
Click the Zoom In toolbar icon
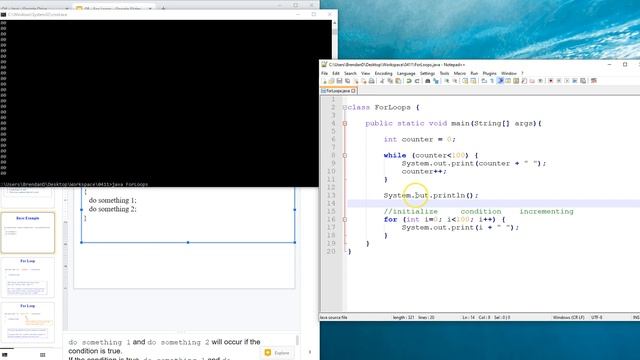[x=447, y=81]
